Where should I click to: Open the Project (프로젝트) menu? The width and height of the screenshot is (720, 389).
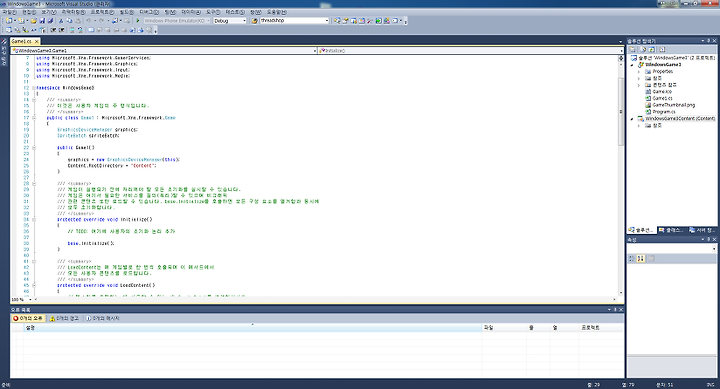(102, 12)
